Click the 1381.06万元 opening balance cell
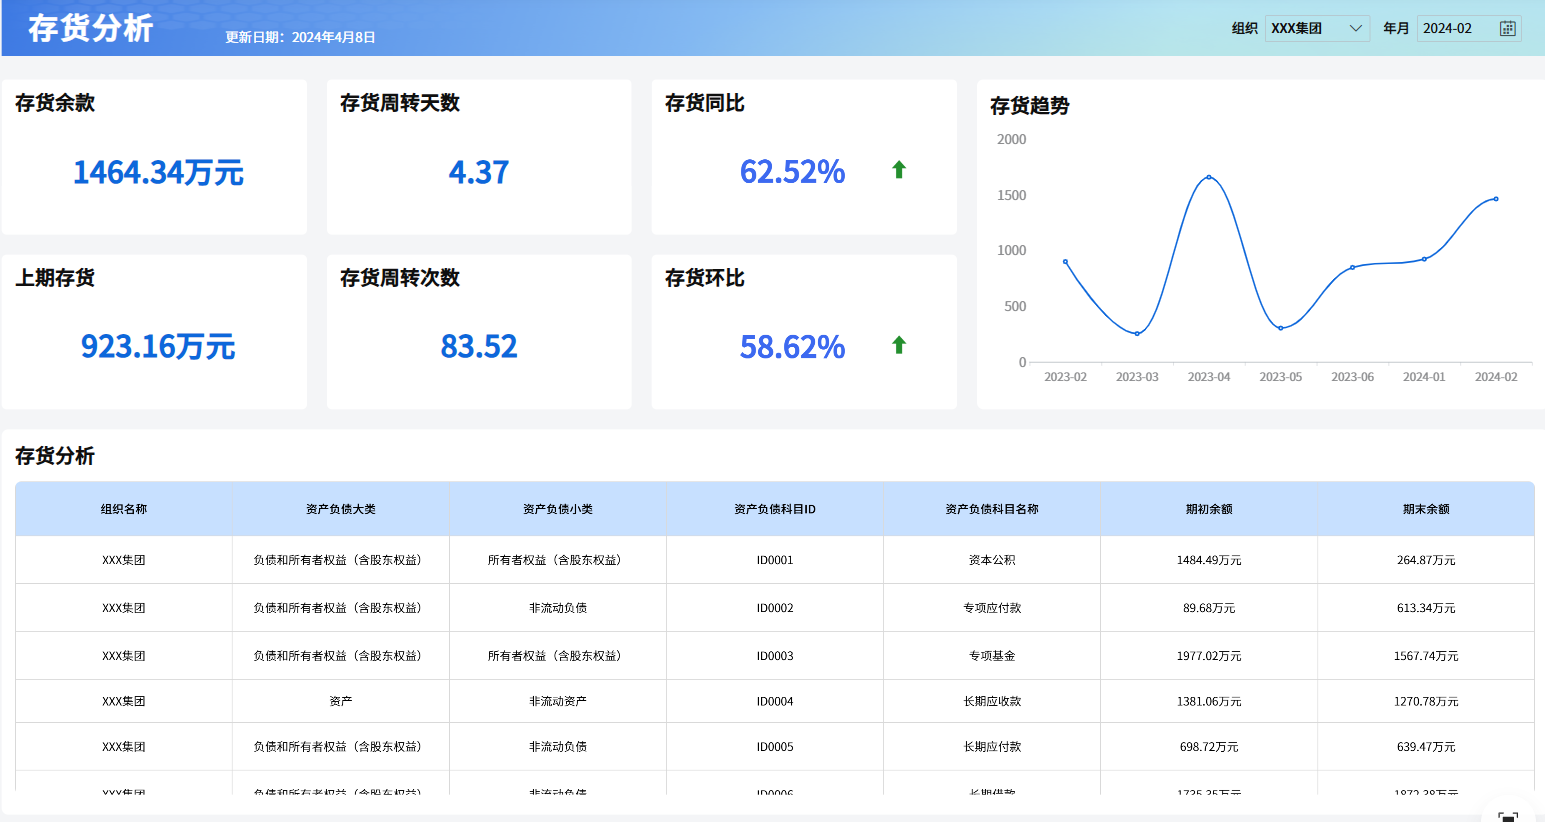Viewport: 1545px width, 822px height. coord(1209,701)
